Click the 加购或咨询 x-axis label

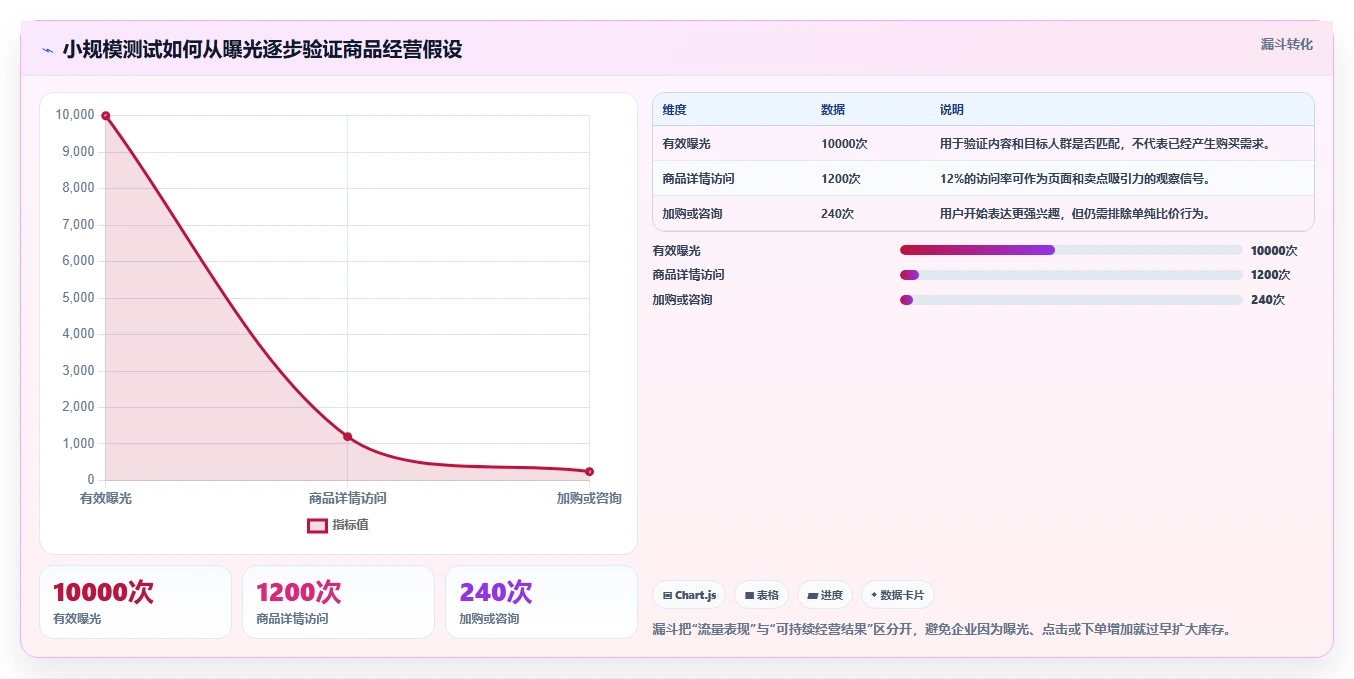coord(589,498)
